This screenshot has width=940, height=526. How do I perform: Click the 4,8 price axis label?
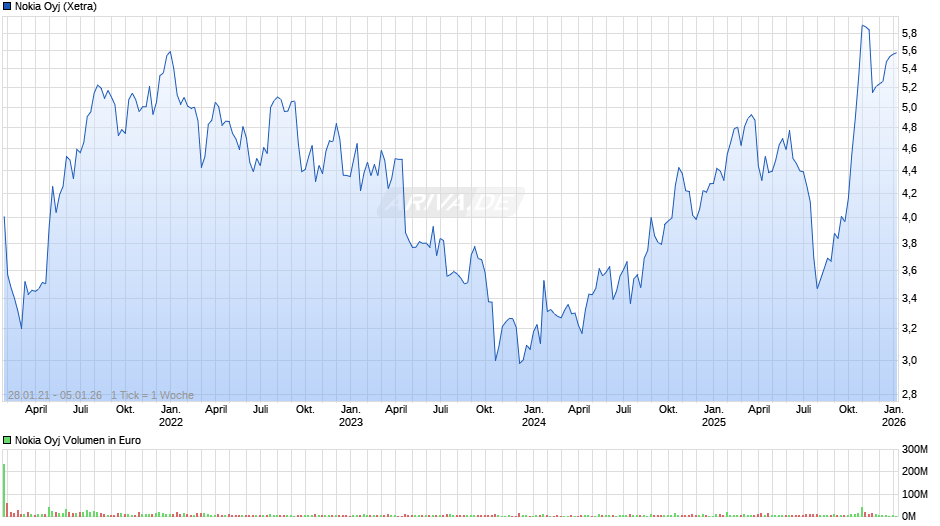click(x=909, y=127)
